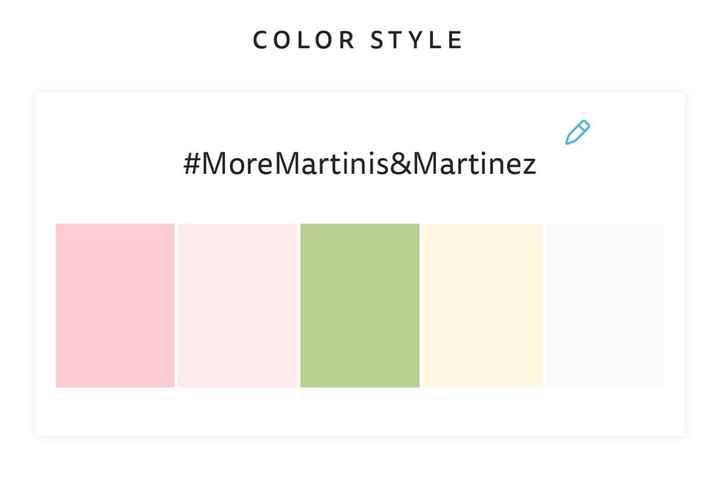Click the word COLOR in the heading
The height and width of the screenshot is (489, 720).
(x=307, y=40)
